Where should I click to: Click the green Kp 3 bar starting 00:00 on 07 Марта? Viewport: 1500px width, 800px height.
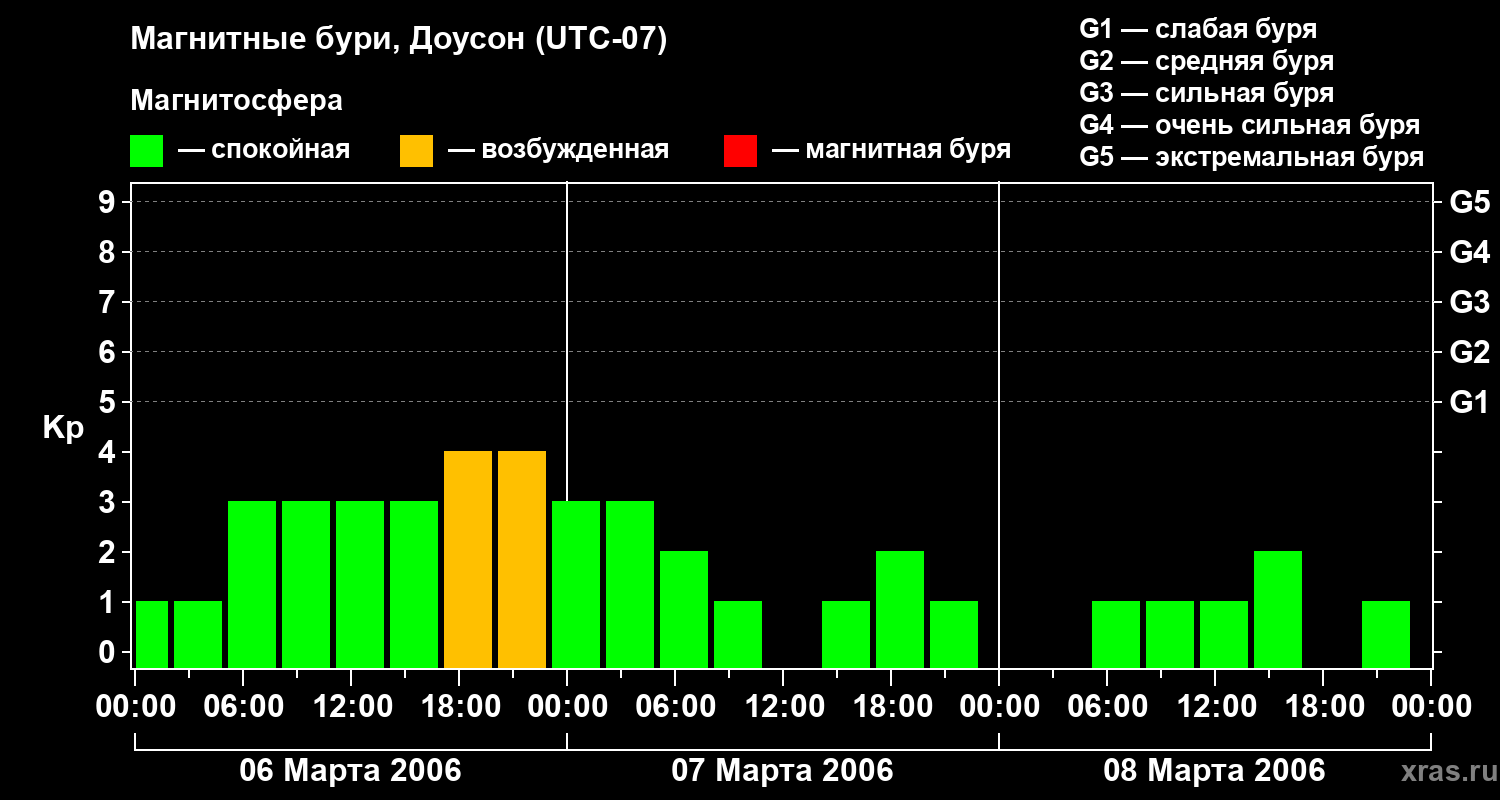[576, 584]
